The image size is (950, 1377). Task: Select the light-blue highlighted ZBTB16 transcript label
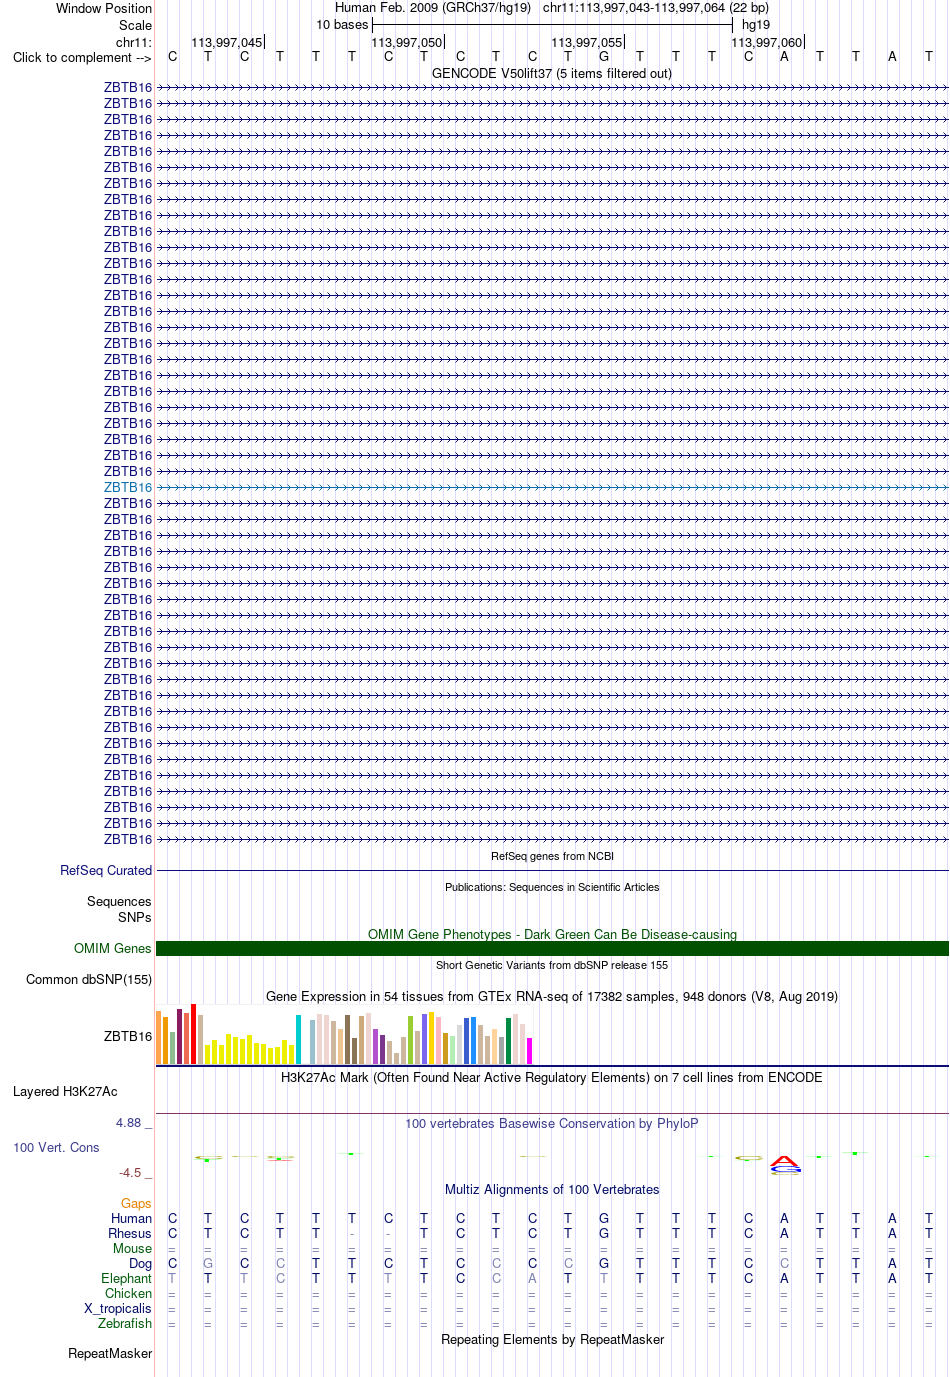128,487
